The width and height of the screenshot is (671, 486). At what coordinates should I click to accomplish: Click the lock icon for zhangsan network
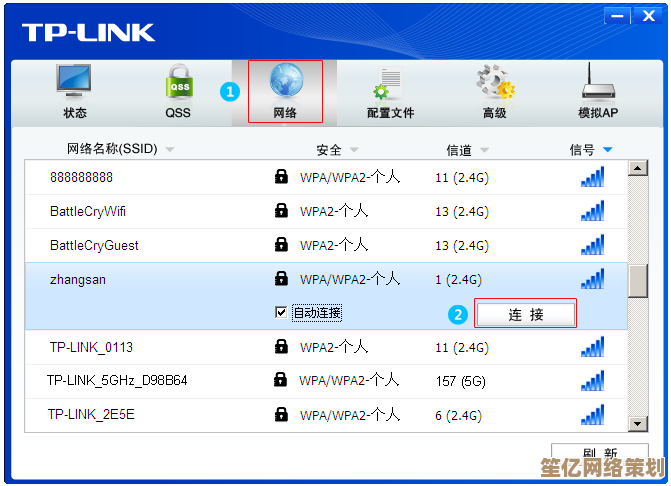[281, 279]
